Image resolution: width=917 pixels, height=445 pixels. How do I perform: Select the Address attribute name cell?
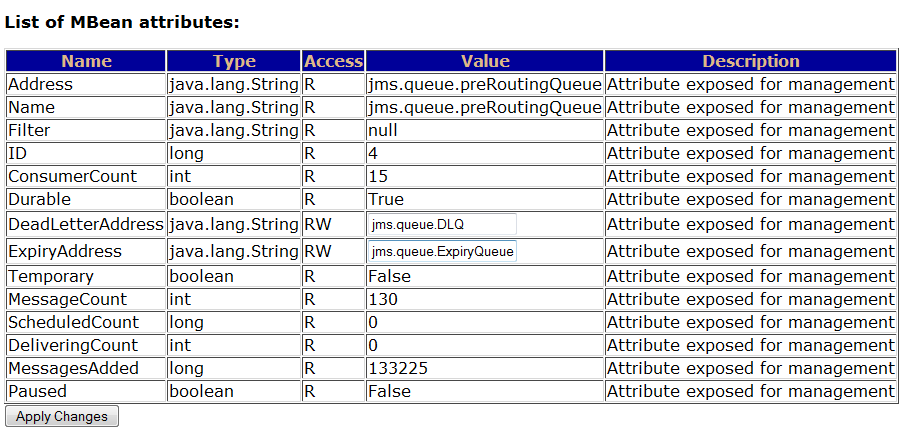coord(86,84)
